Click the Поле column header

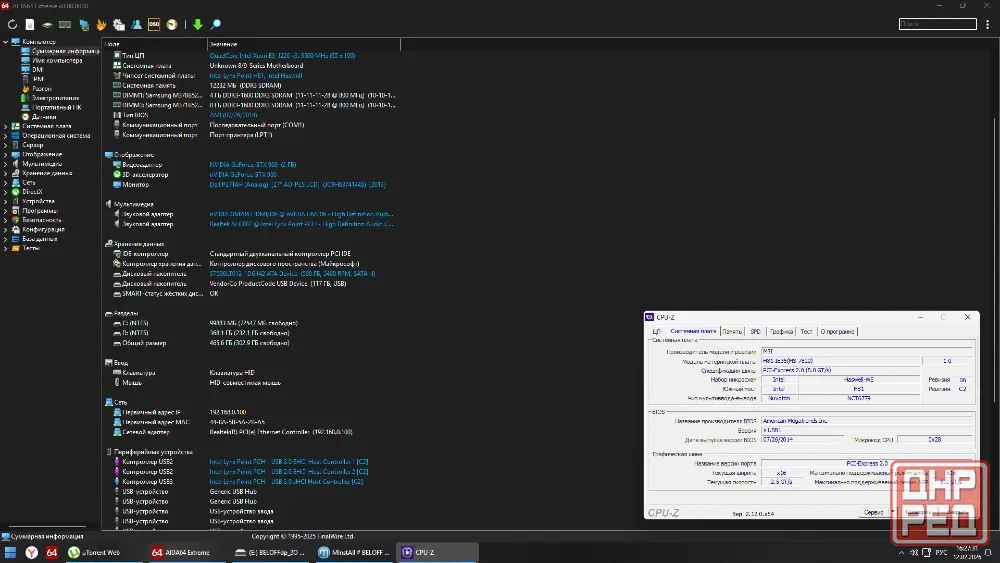point(154,44)
